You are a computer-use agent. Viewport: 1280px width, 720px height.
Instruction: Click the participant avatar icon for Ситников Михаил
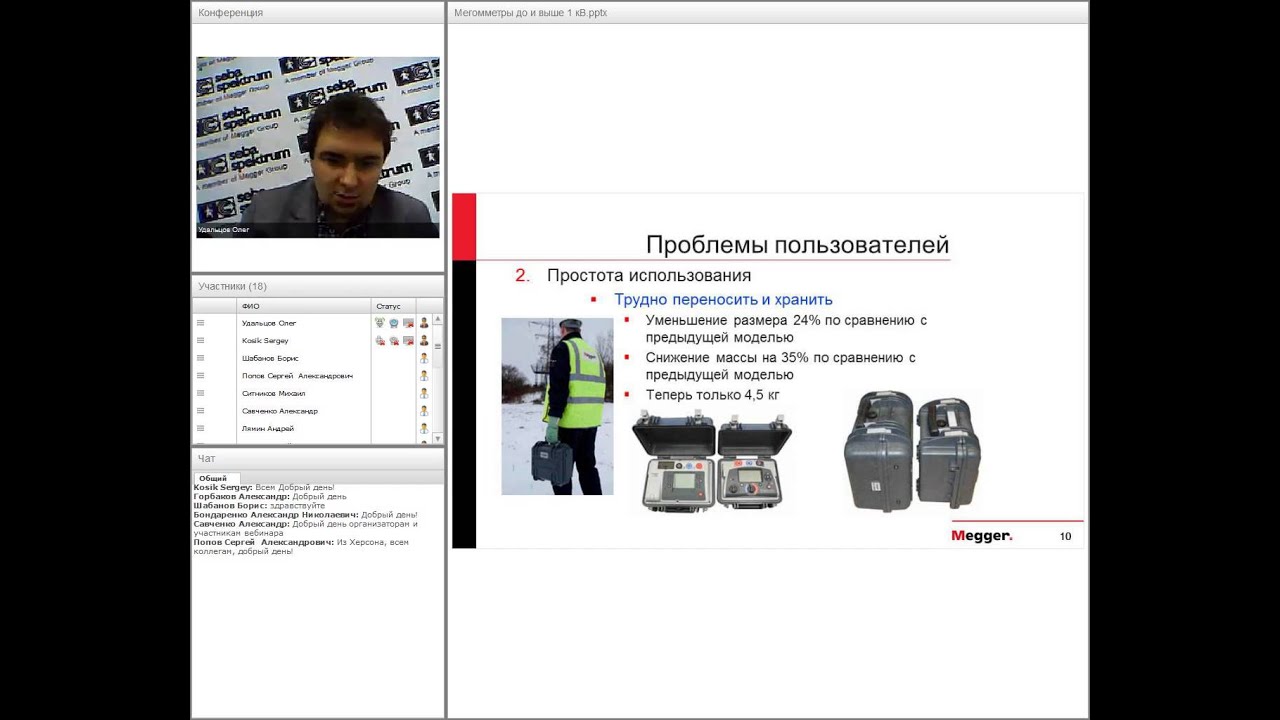click(x=424, y=393)
